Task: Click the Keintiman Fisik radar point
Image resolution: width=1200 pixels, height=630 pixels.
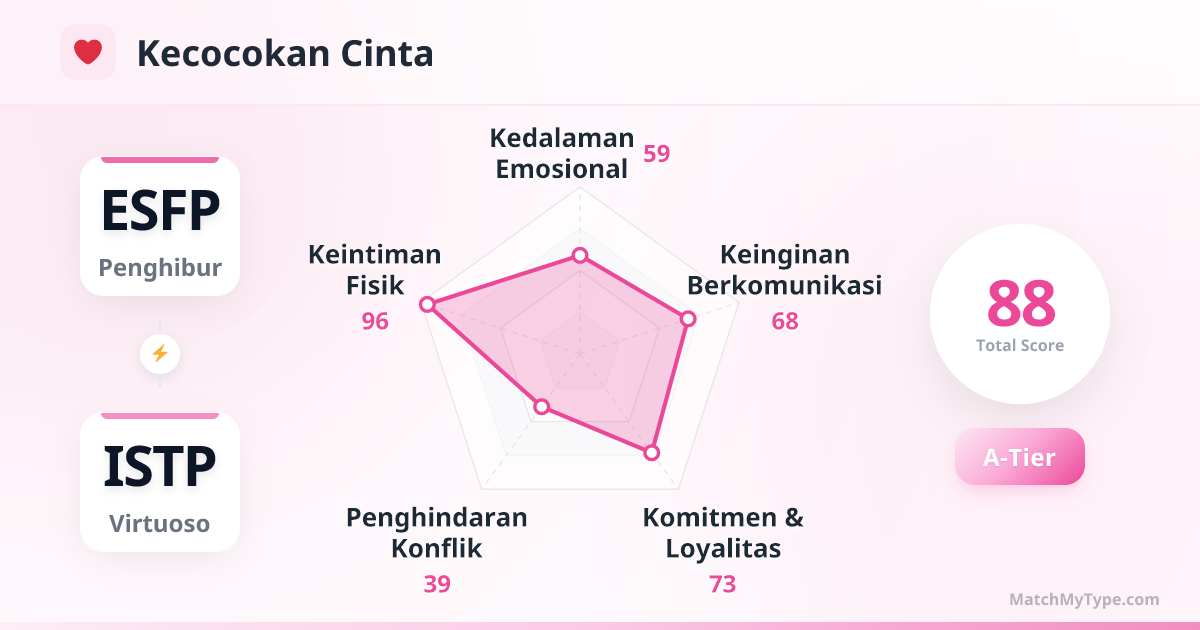Action: 427,304
